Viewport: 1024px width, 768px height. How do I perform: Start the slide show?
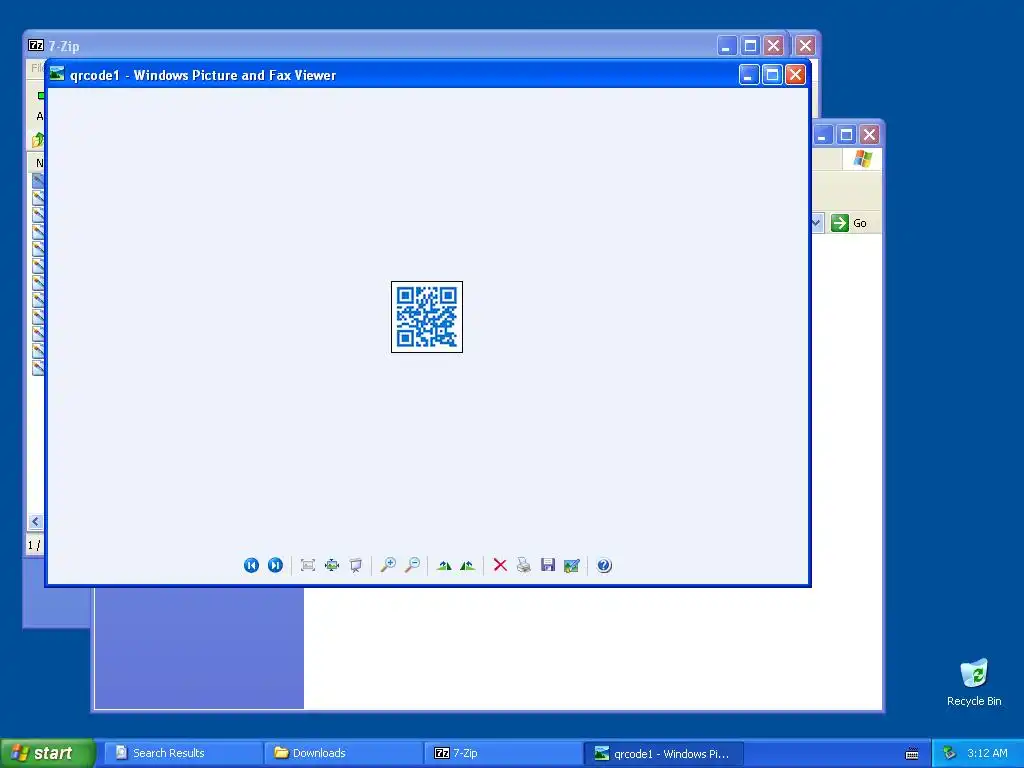tap(355, 566)
